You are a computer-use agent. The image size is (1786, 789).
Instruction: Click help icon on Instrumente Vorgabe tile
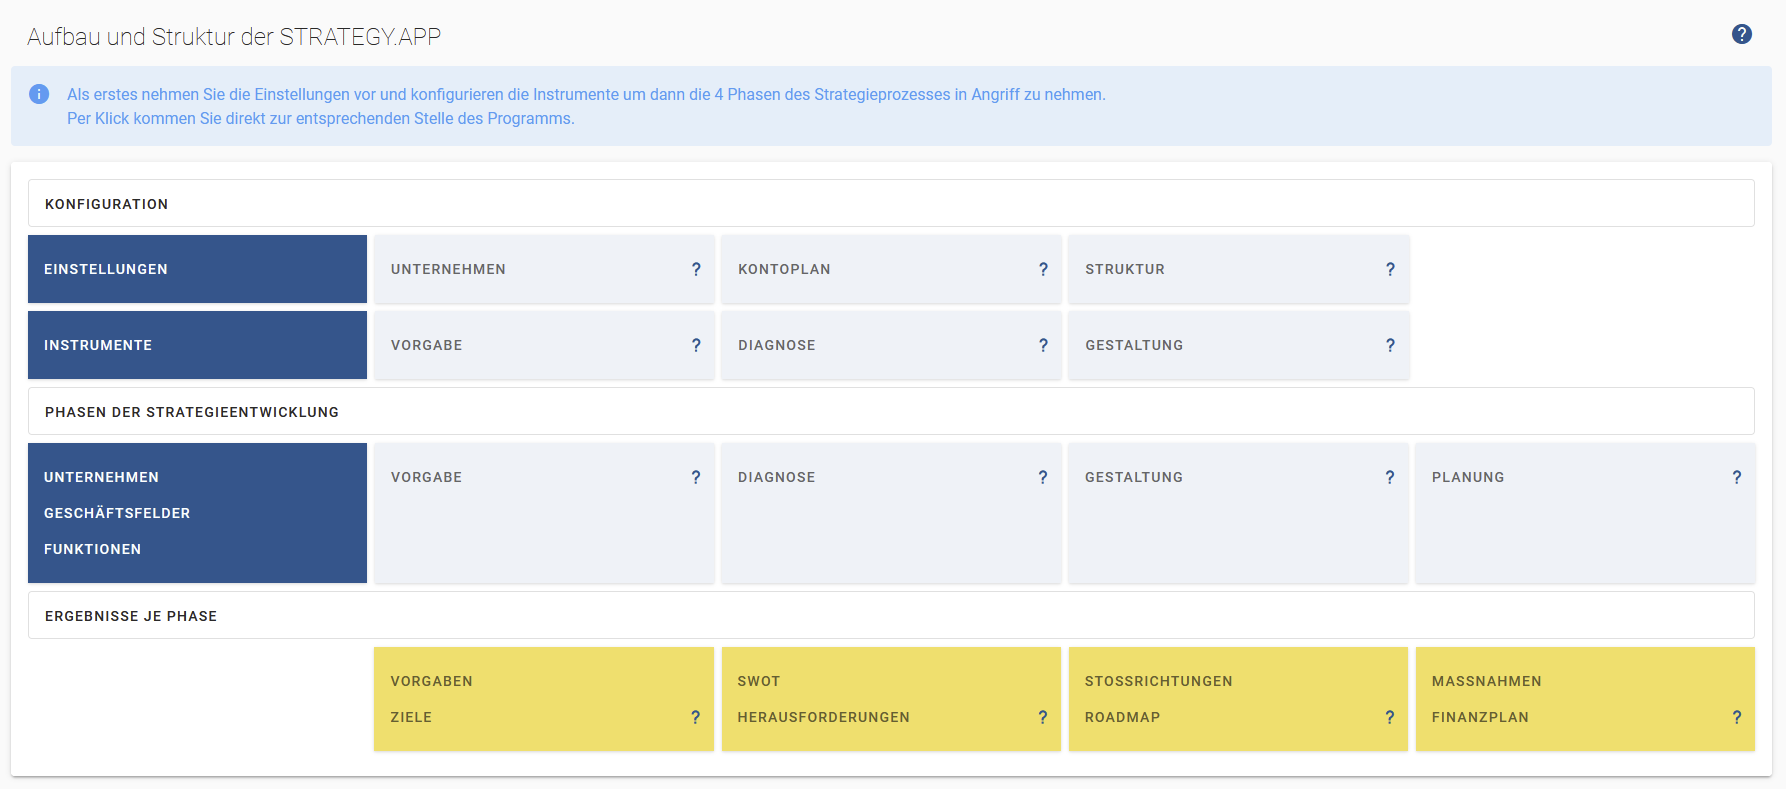point(696,345)
